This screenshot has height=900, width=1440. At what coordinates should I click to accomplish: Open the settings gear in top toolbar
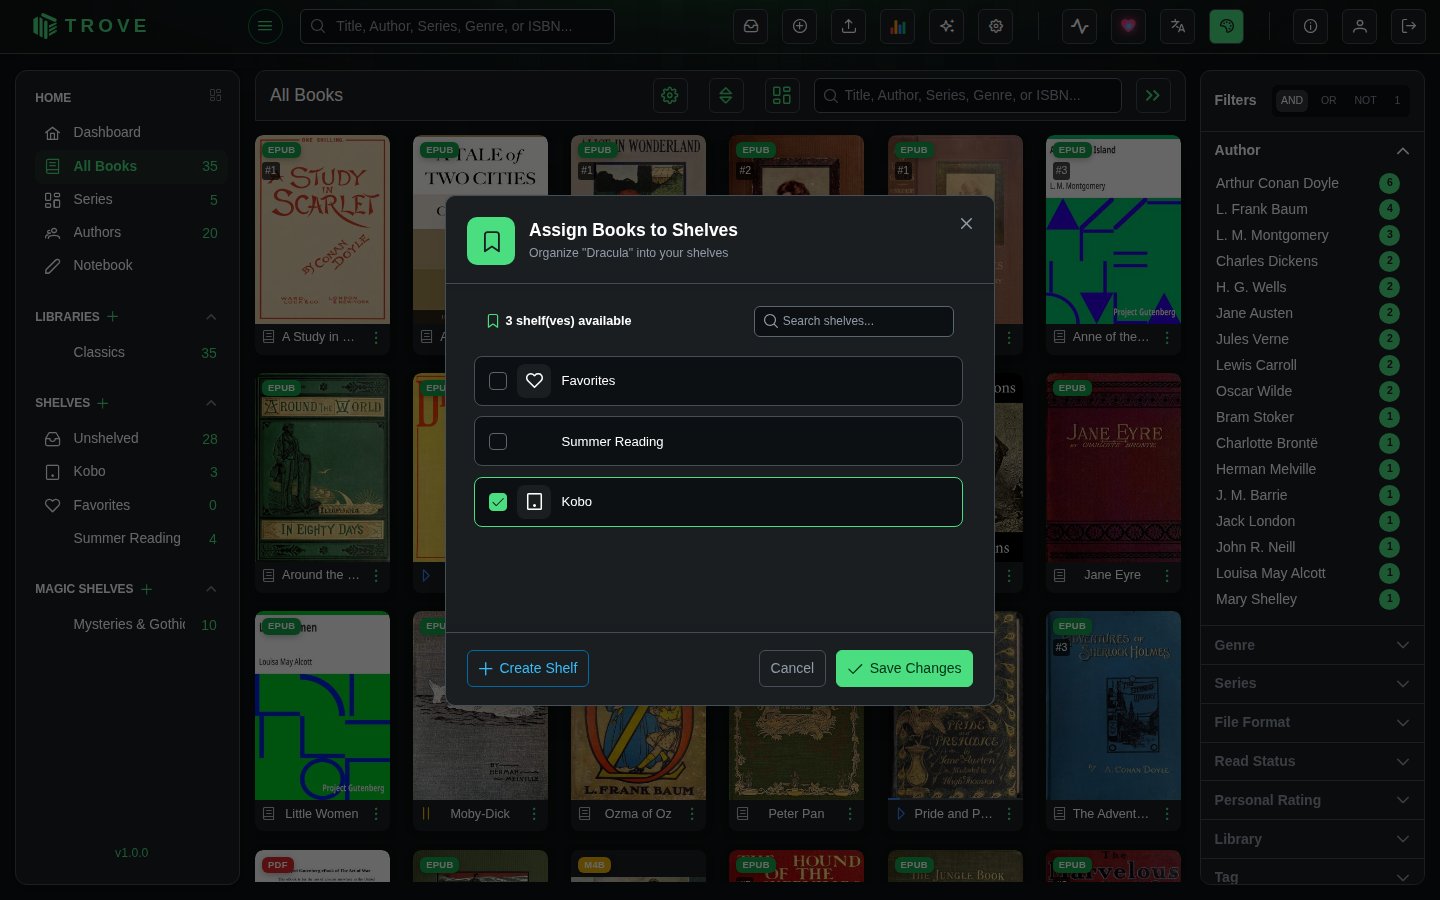(x=996, y=26)
